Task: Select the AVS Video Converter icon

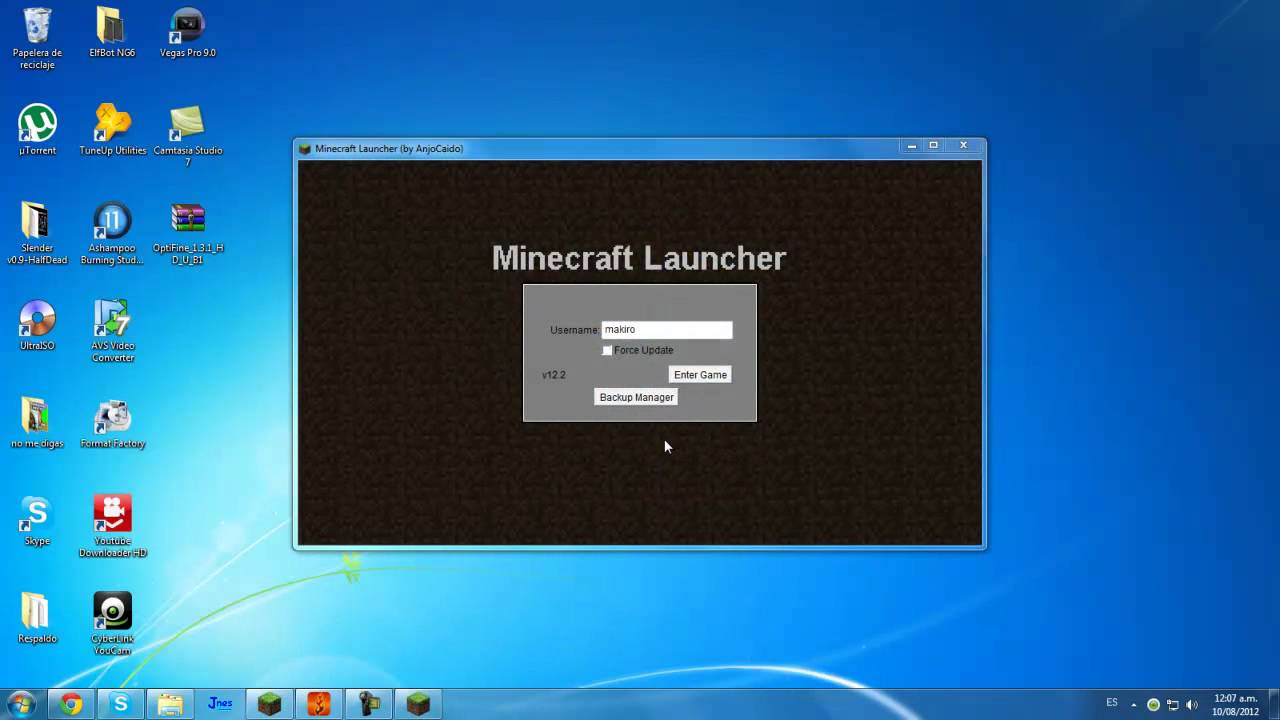Action: (112, 331)
